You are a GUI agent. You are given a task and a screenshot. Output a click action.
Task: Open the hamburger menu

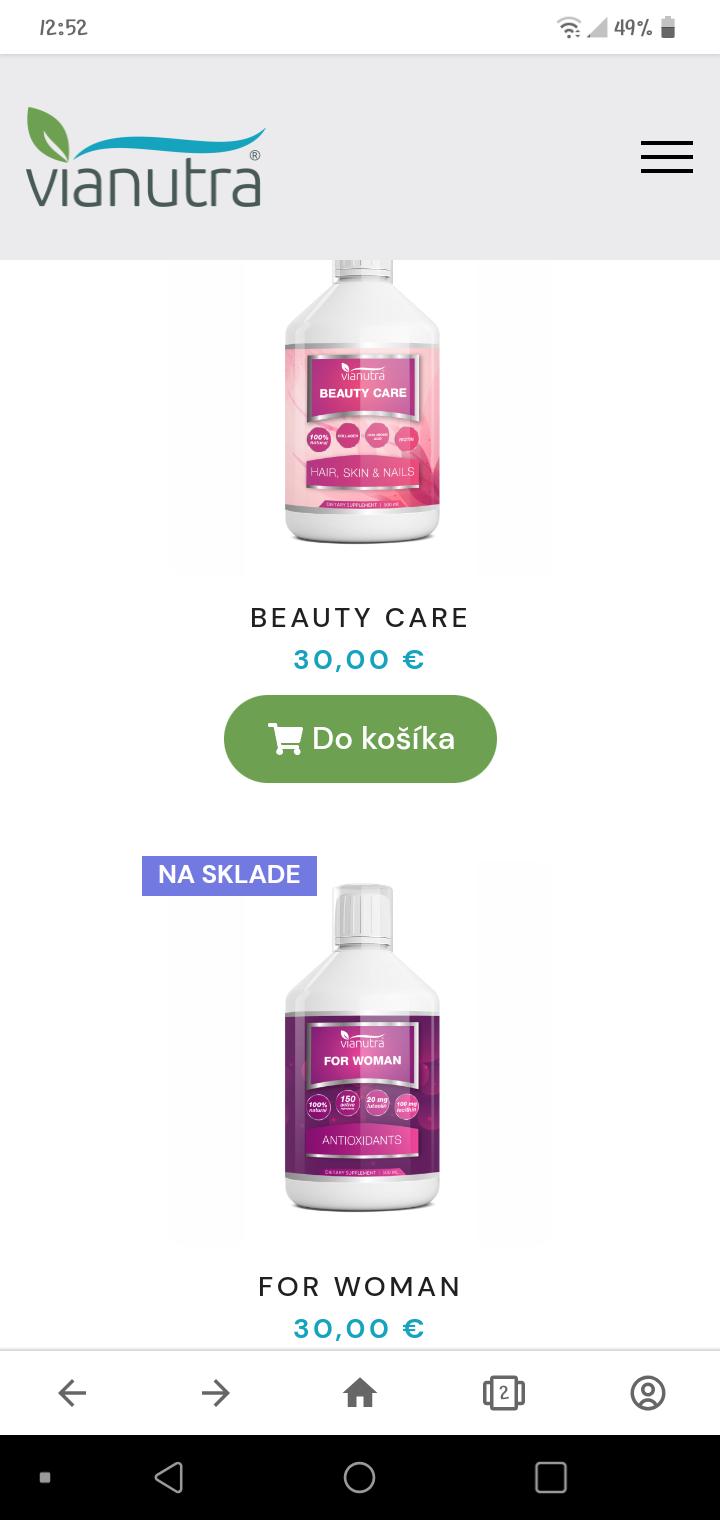667,157
